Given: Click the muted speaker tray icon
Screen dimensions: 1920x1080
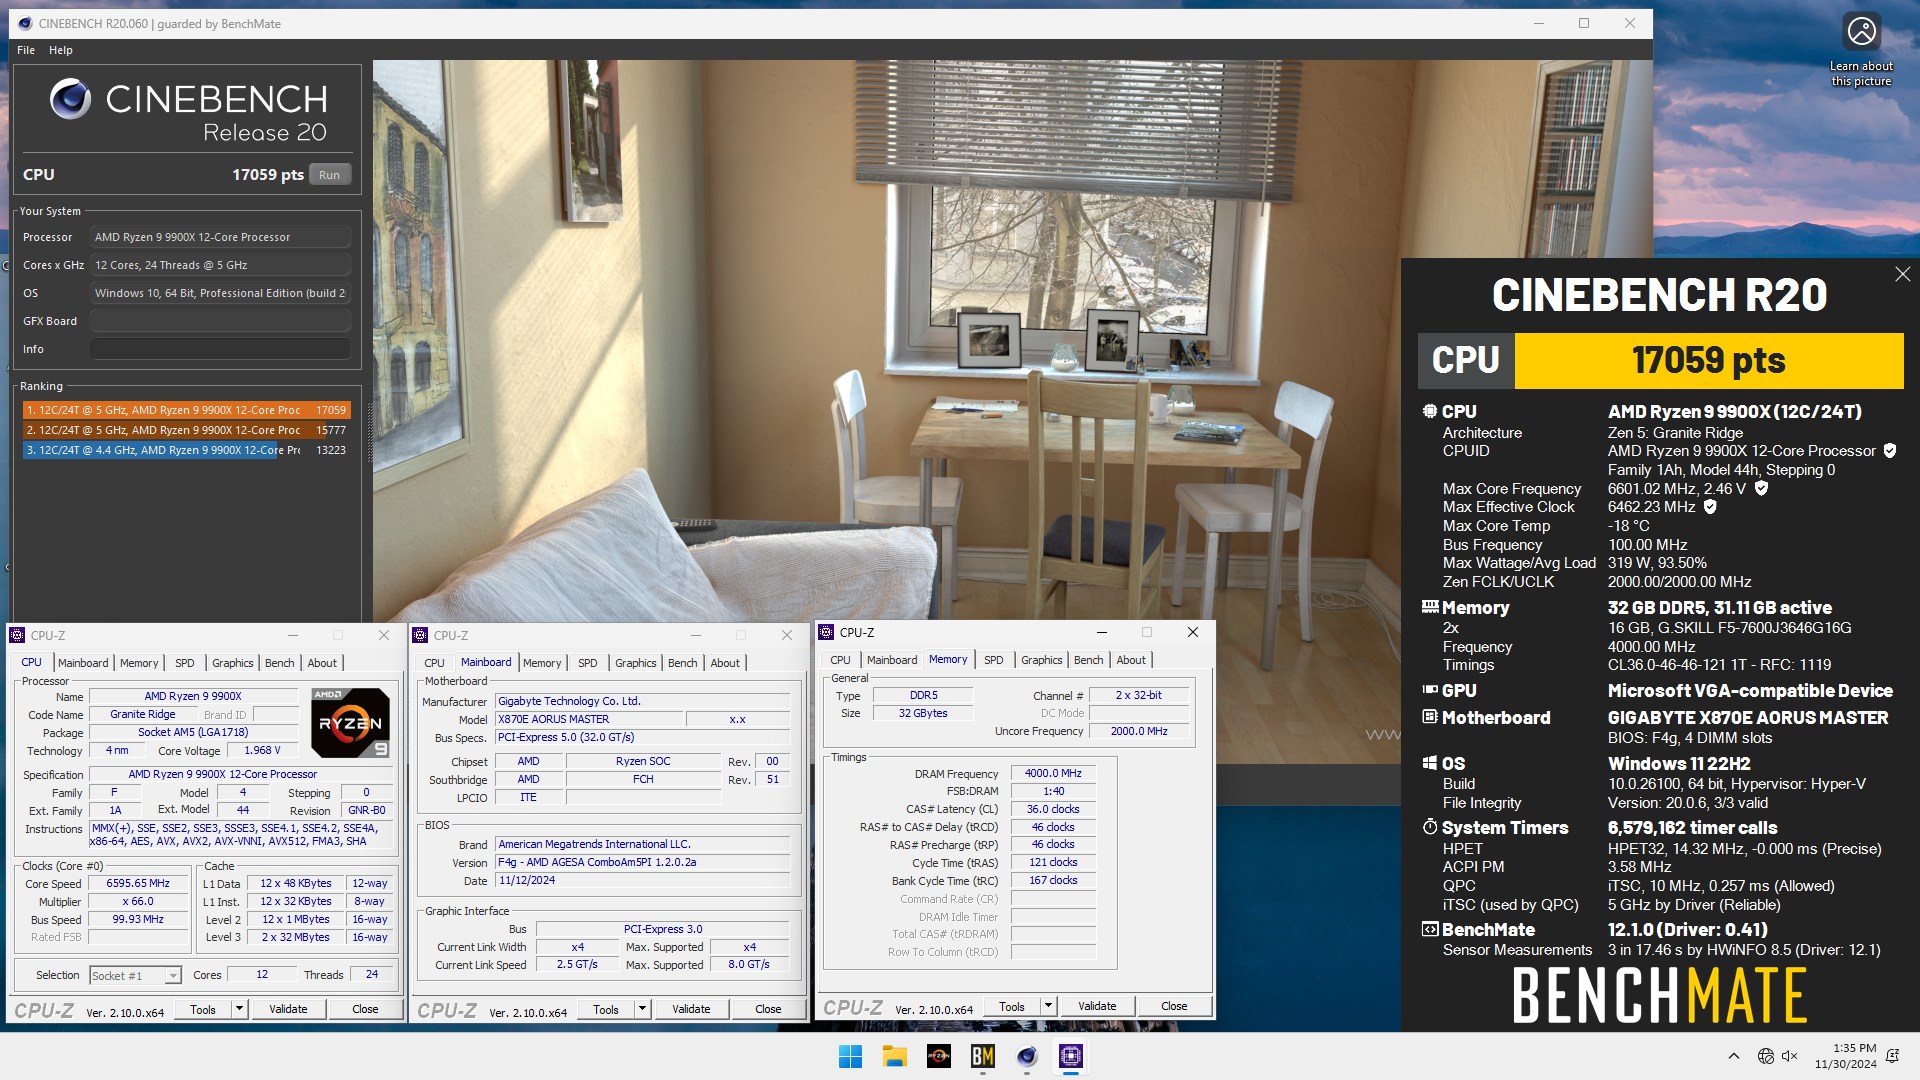Looking at the screenshot, I should (1790, 1056).
